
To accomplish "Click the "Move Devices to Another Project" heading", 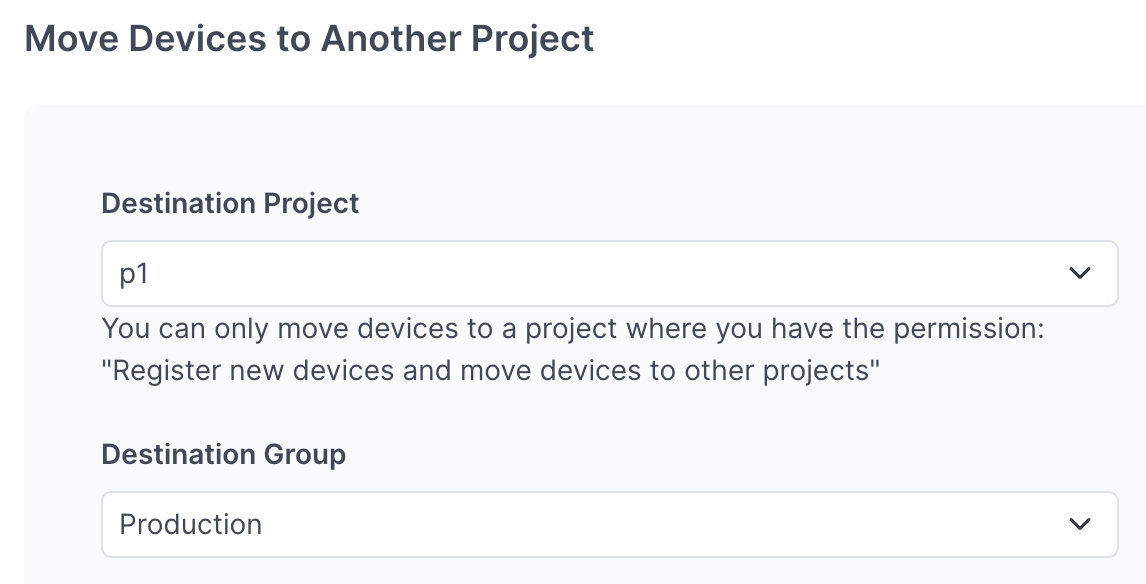I will (x=309, y=39).
